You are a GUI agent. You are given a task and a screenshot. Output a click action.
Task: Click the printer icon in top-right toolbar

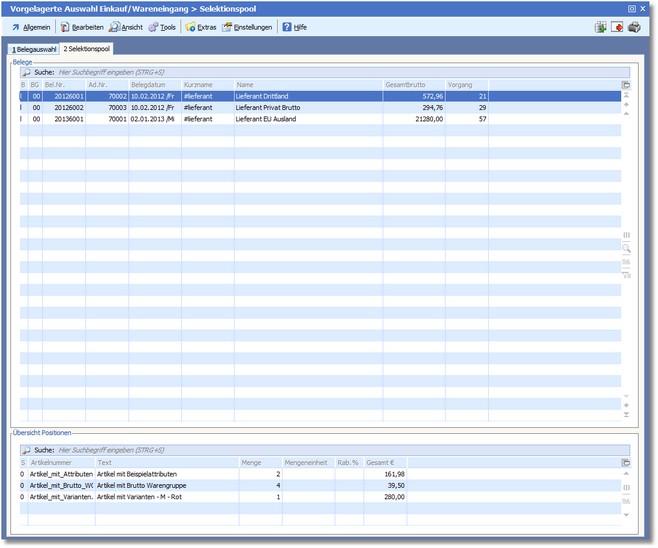pos(634,27)
